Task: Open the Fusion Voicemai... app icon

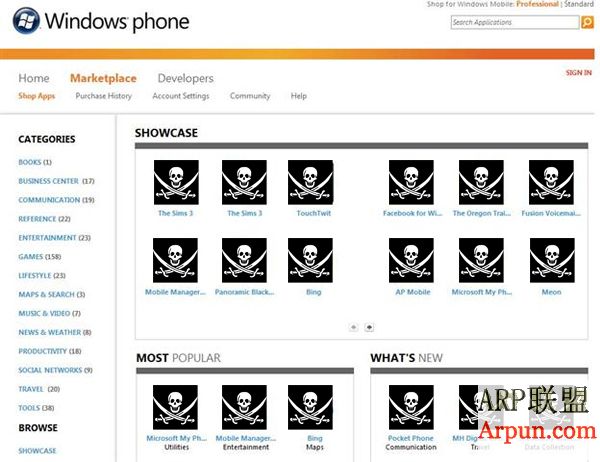Action: pyautogui.click(x=551, y=182)
